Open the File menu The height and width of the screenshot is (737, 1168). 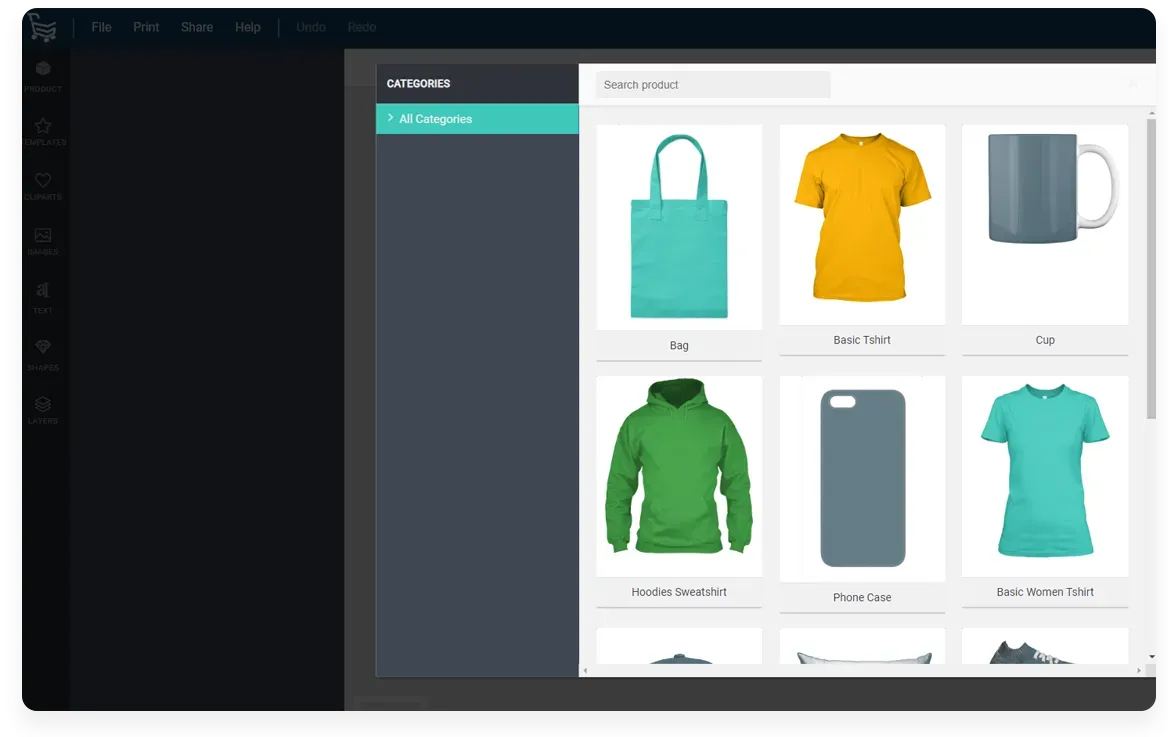101,27
